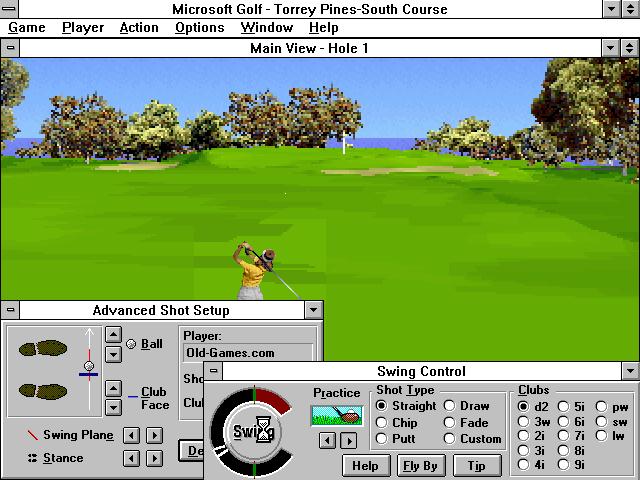Select the 2i club

click(531, 436)
